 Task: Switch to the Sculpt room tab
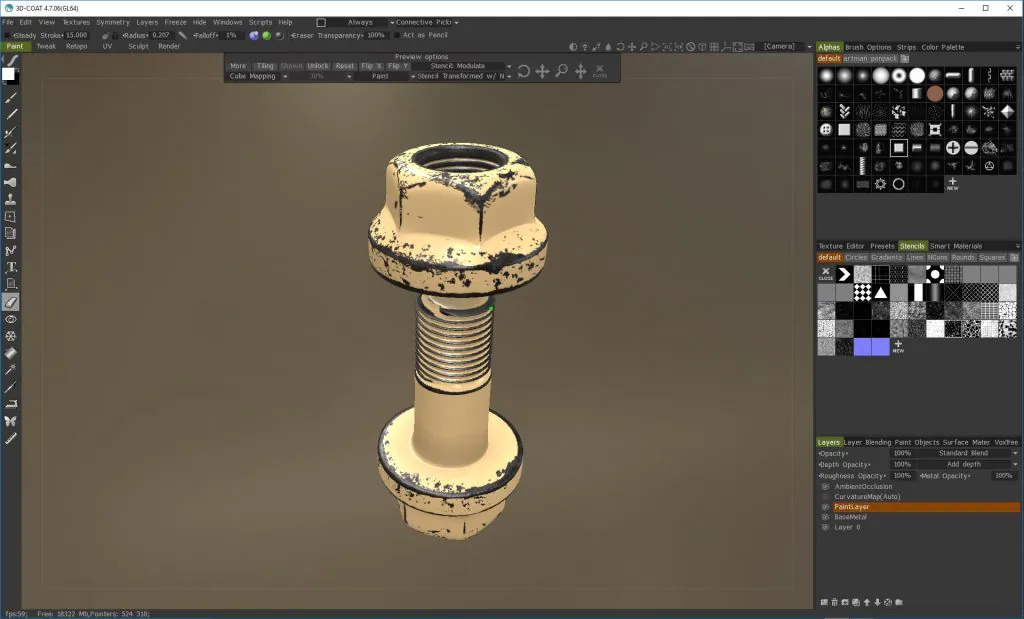(138, 46)
